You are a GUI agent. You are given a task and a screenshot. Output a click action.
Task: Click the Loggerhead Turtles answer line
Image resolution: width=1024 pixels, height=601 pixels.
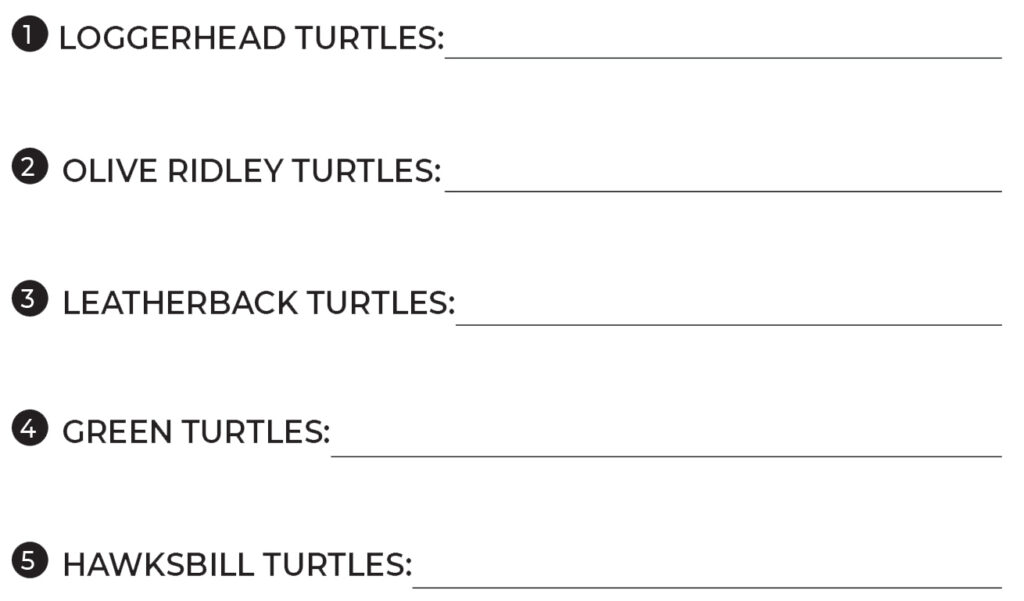(723, 57)
